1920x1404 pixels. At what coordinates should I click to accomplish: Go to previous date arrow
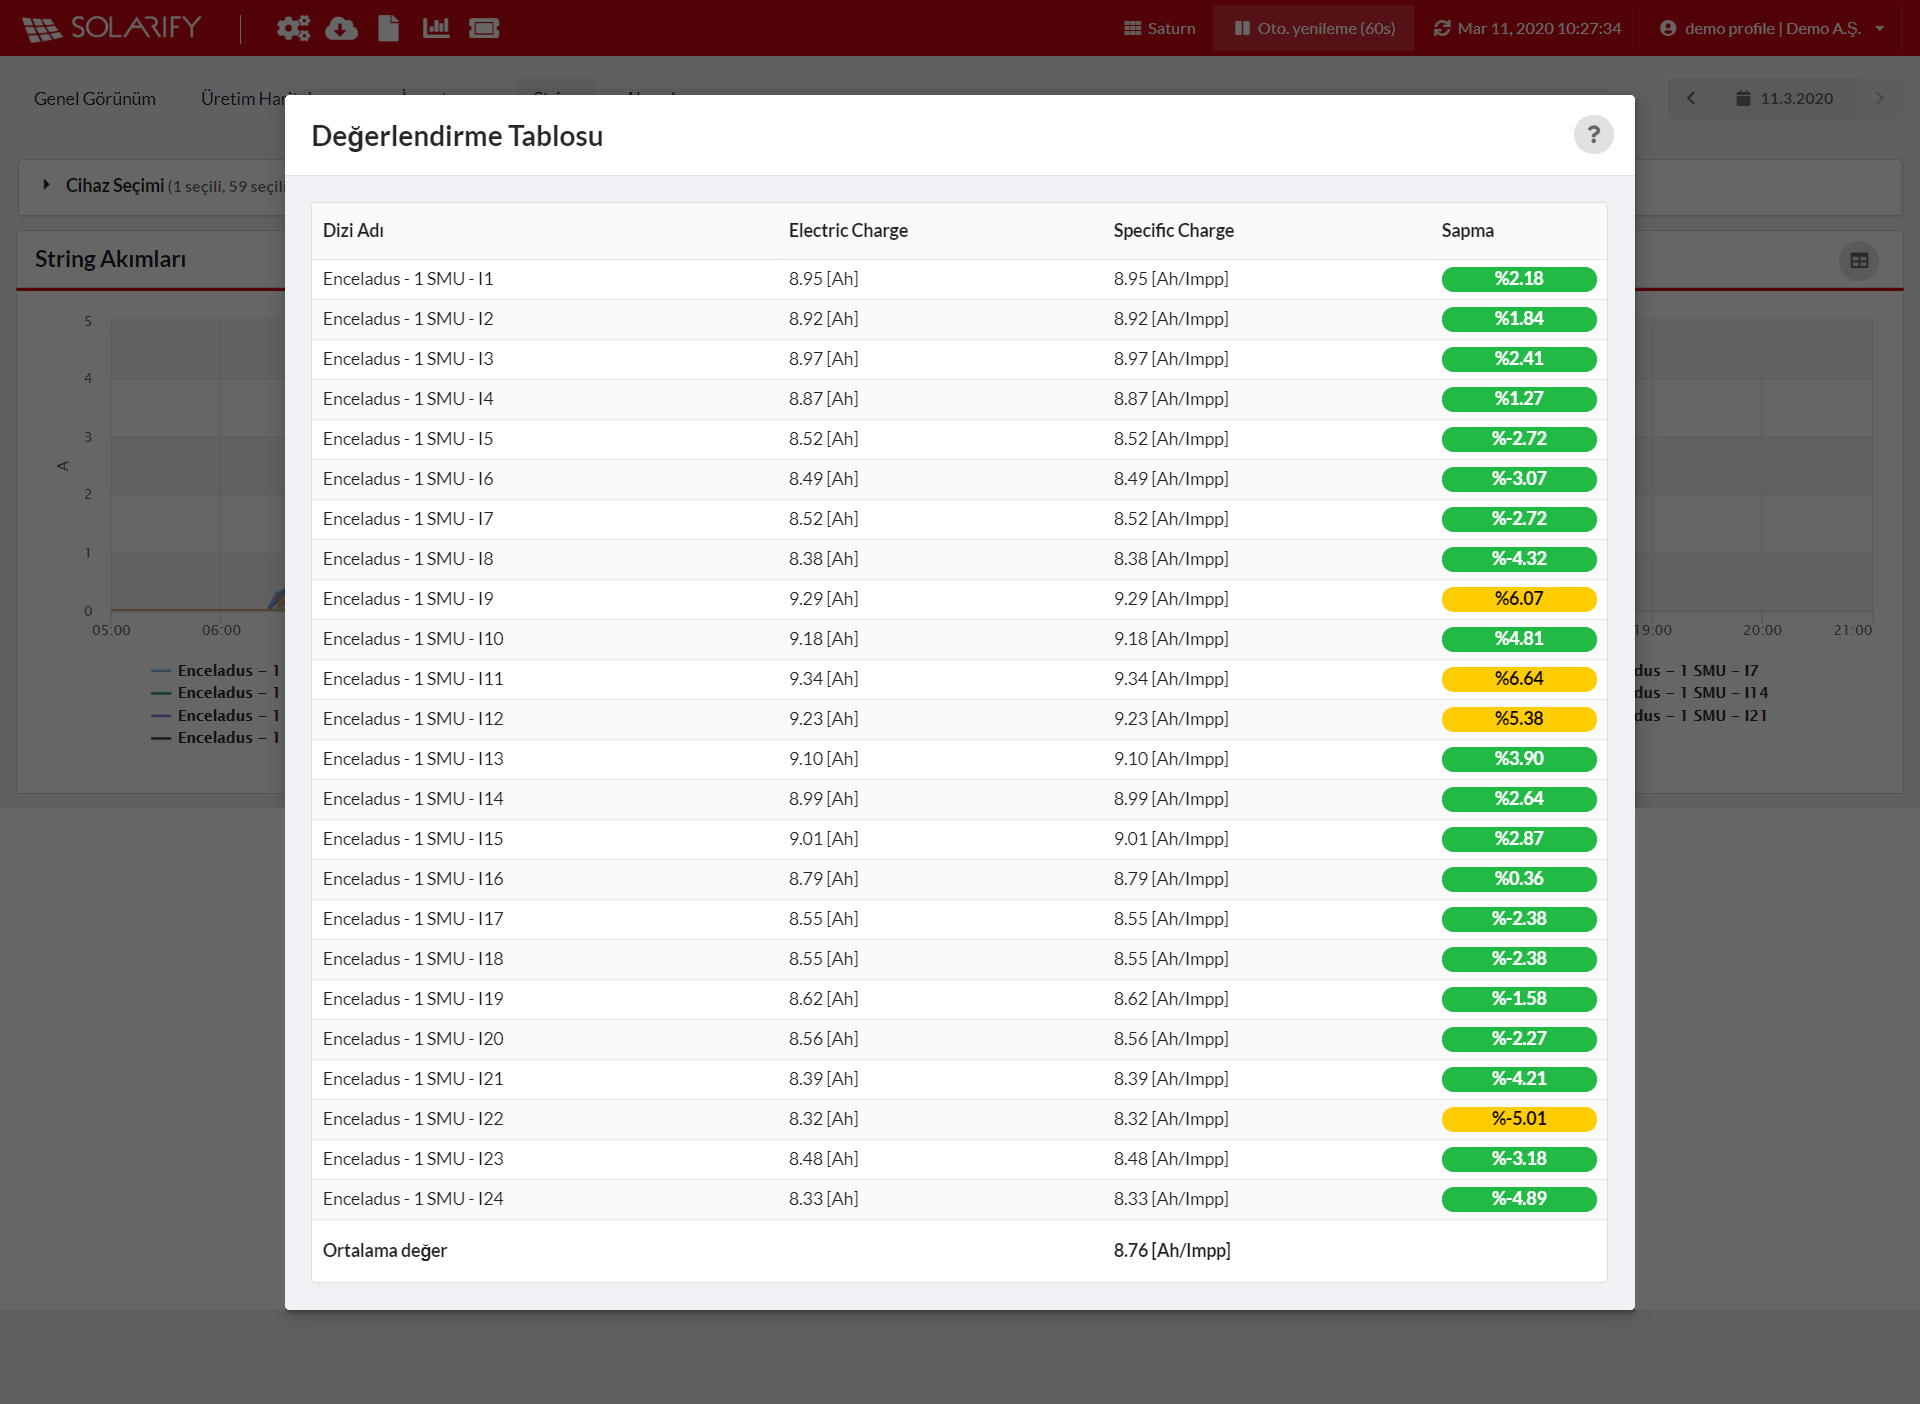[1691, 98]
